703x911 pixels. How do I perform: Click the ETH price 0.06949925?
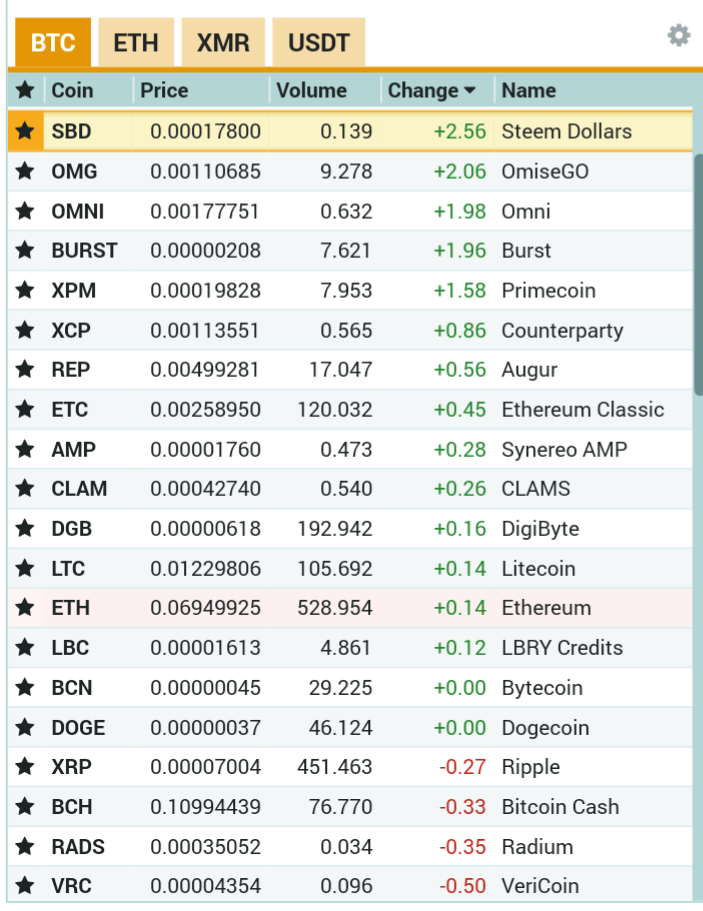point(206,608)
